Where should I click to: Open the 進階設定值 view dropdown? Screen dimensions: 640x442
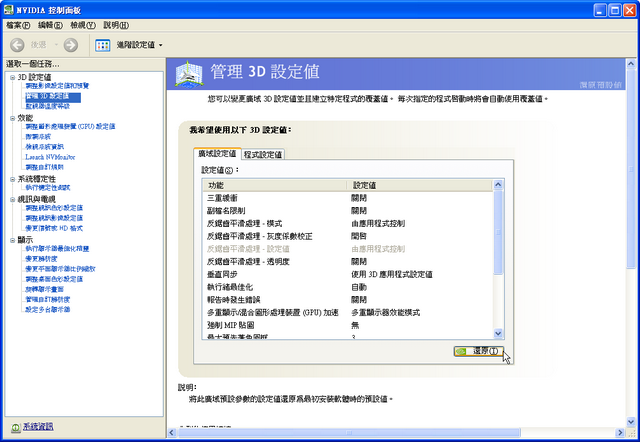coord(160,45)
